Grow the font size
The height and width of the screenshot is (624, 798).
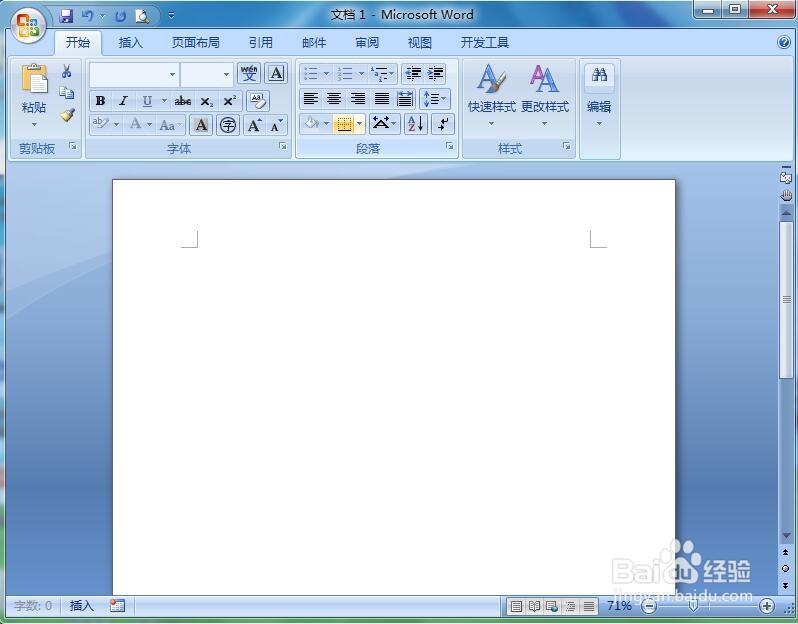[x=254, y=124]
